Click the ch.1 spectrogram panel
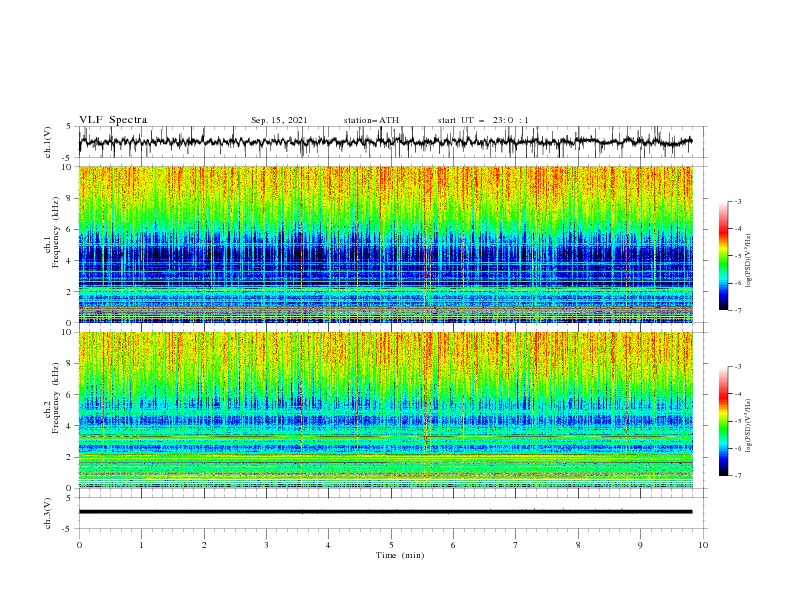This screenshot has height=612, width=792. (x=385, y=244)
